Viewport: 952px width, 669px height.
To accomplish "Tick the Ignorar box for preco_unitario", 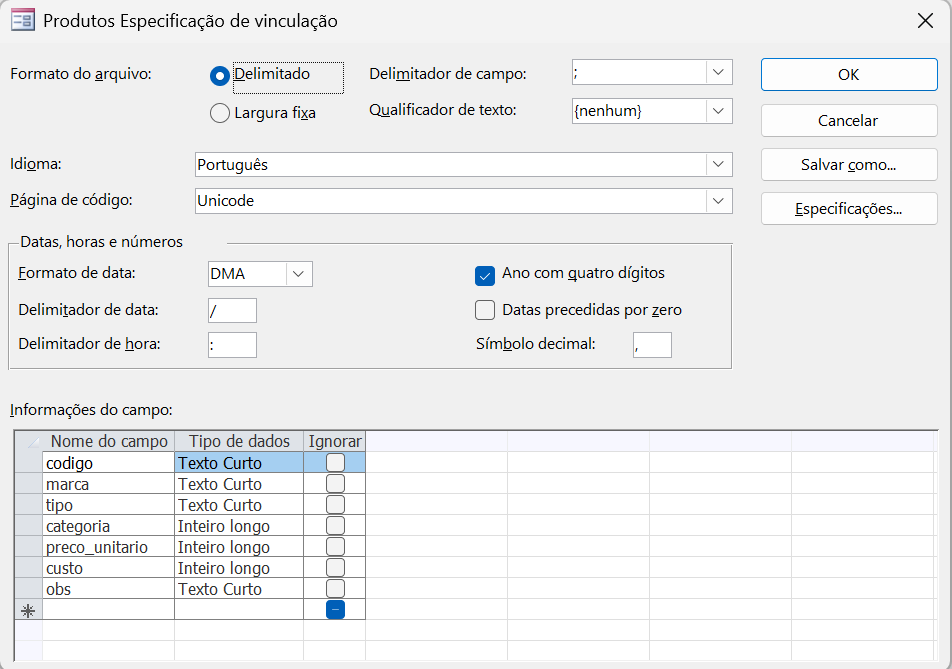I will (335, 547).
